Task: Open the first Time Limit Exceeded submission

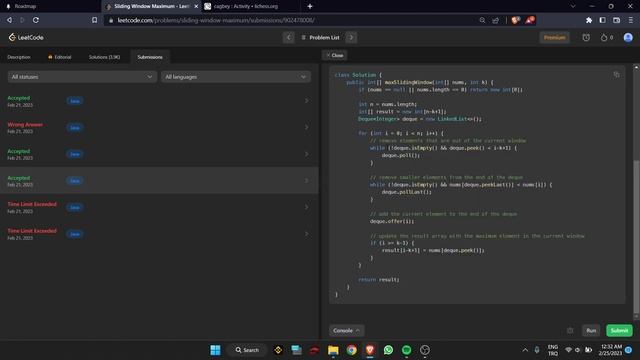Action: 159,207
